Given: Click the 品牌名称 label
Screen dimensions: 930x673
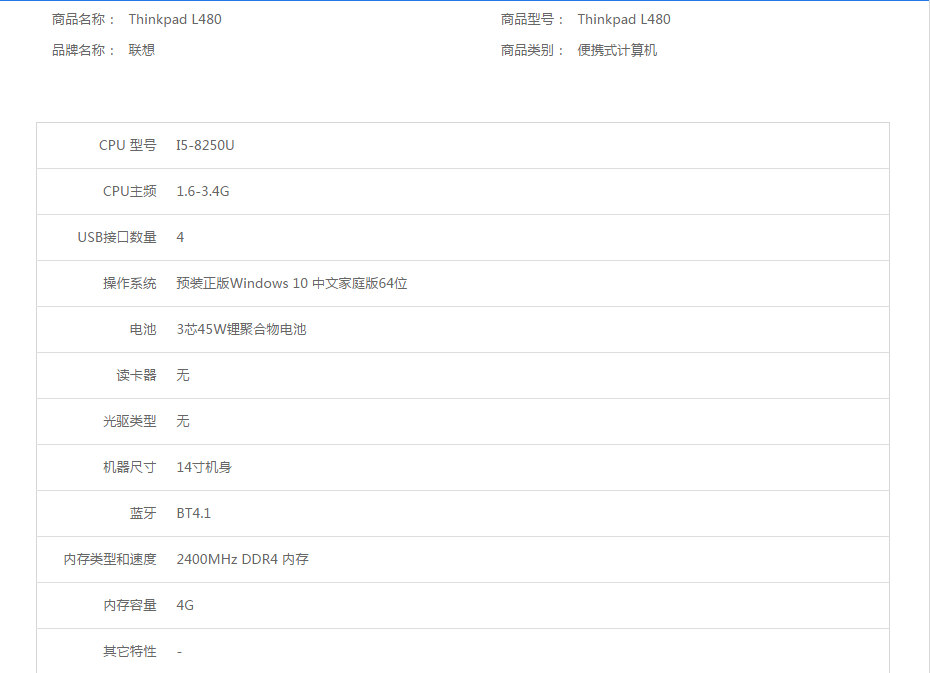Looking at the screenshot, I should click(x=84, y=50).
